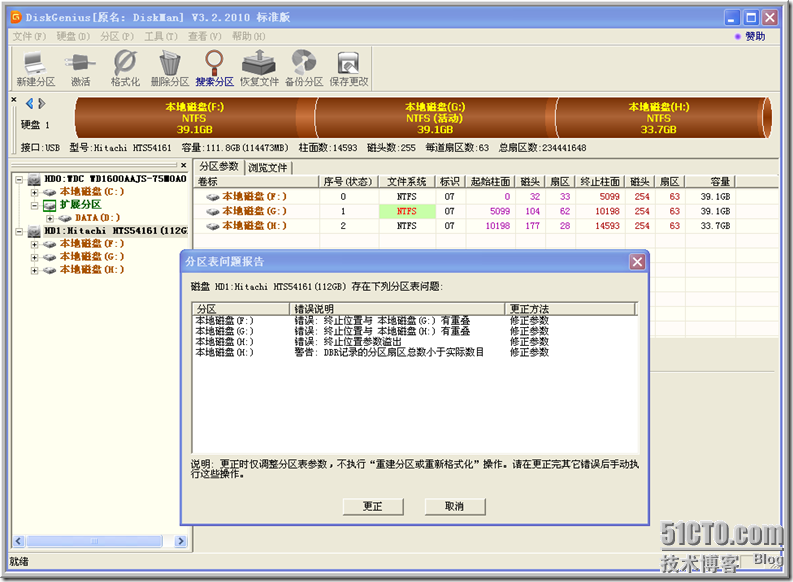The height and width of the screenshot is (582, 793).
Task: Click the 文件系统 column header
Action: (x=407, y=182)
